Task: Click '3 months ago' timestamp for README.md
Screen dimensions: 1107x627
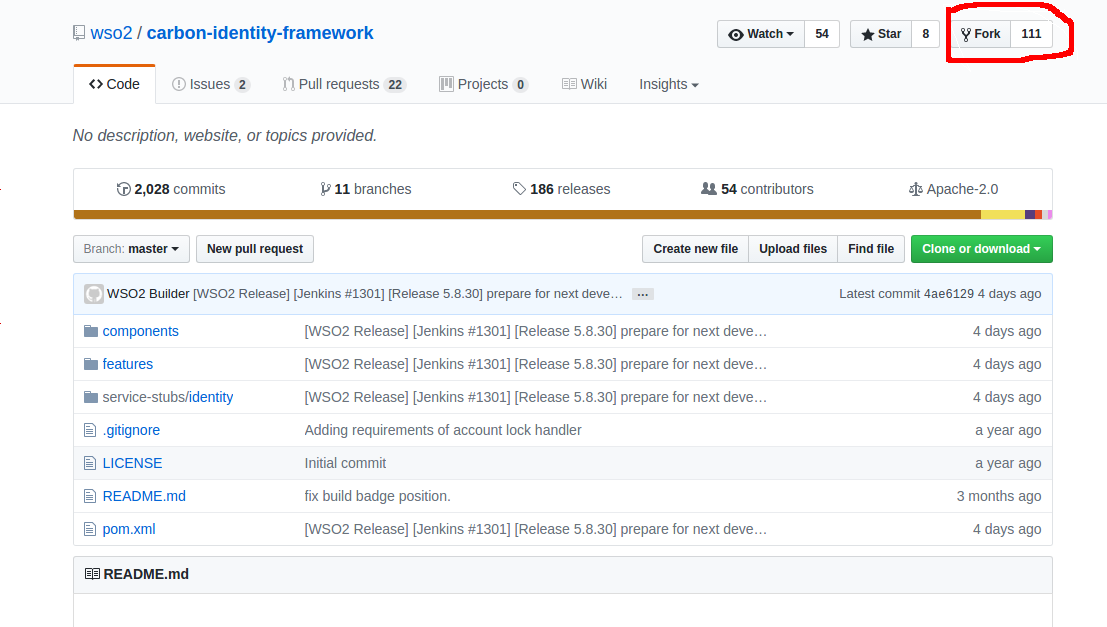Action: coord(999,496)
